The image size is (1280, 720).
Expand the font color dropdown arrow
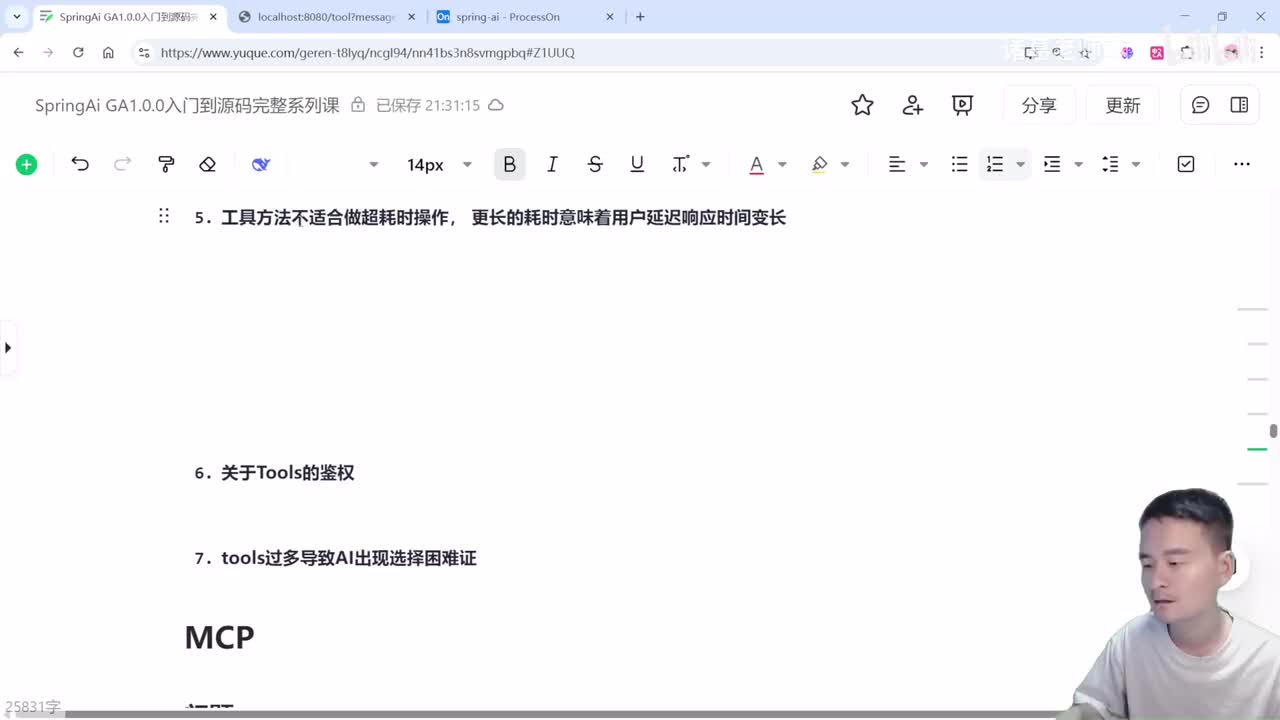coord(782,164)
